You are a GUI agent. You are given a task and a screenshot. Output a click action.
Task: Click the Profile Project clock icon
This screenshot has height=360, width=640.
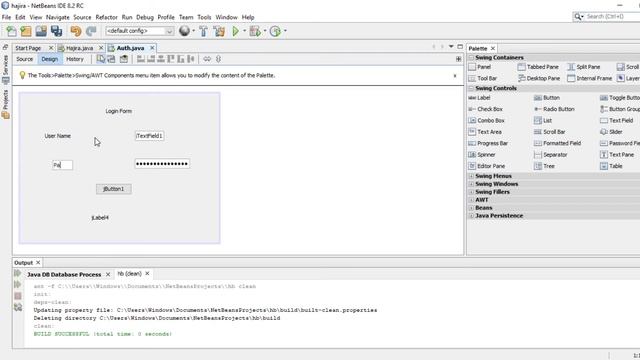click(x=276, y=31)
